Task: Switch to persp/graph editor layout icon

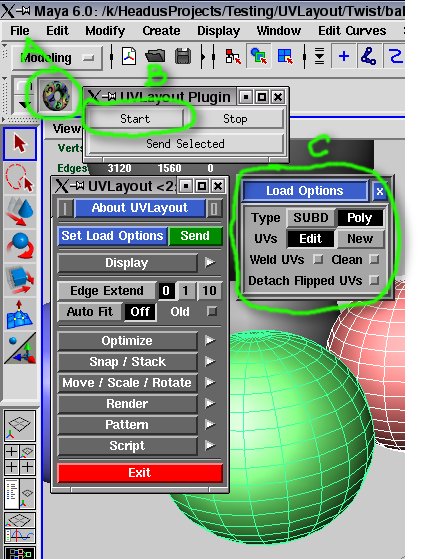Action: click(x=20, y=528)
